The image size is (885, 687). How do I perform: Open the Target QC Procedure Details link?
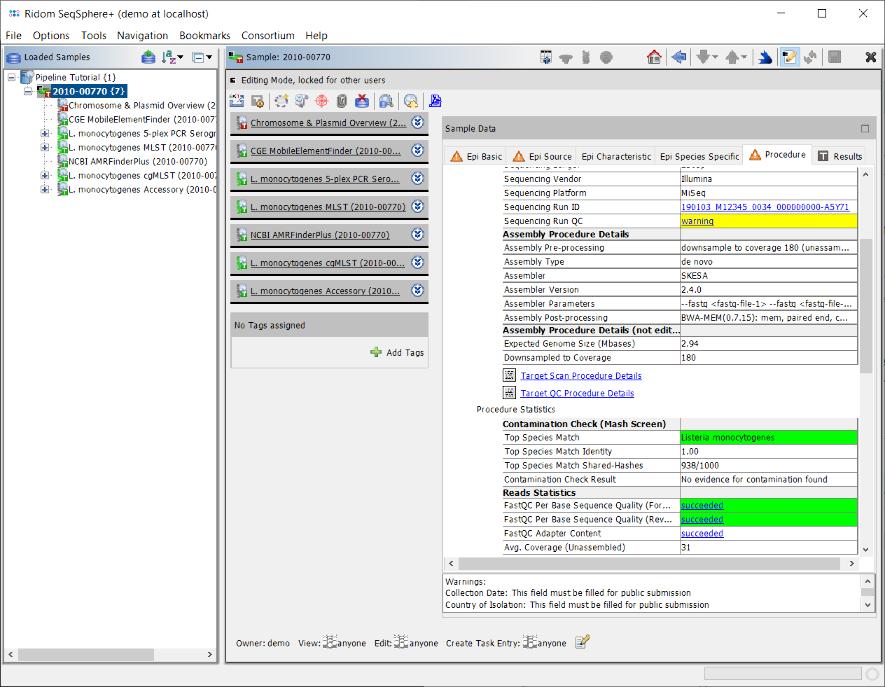tap(577, 393)
